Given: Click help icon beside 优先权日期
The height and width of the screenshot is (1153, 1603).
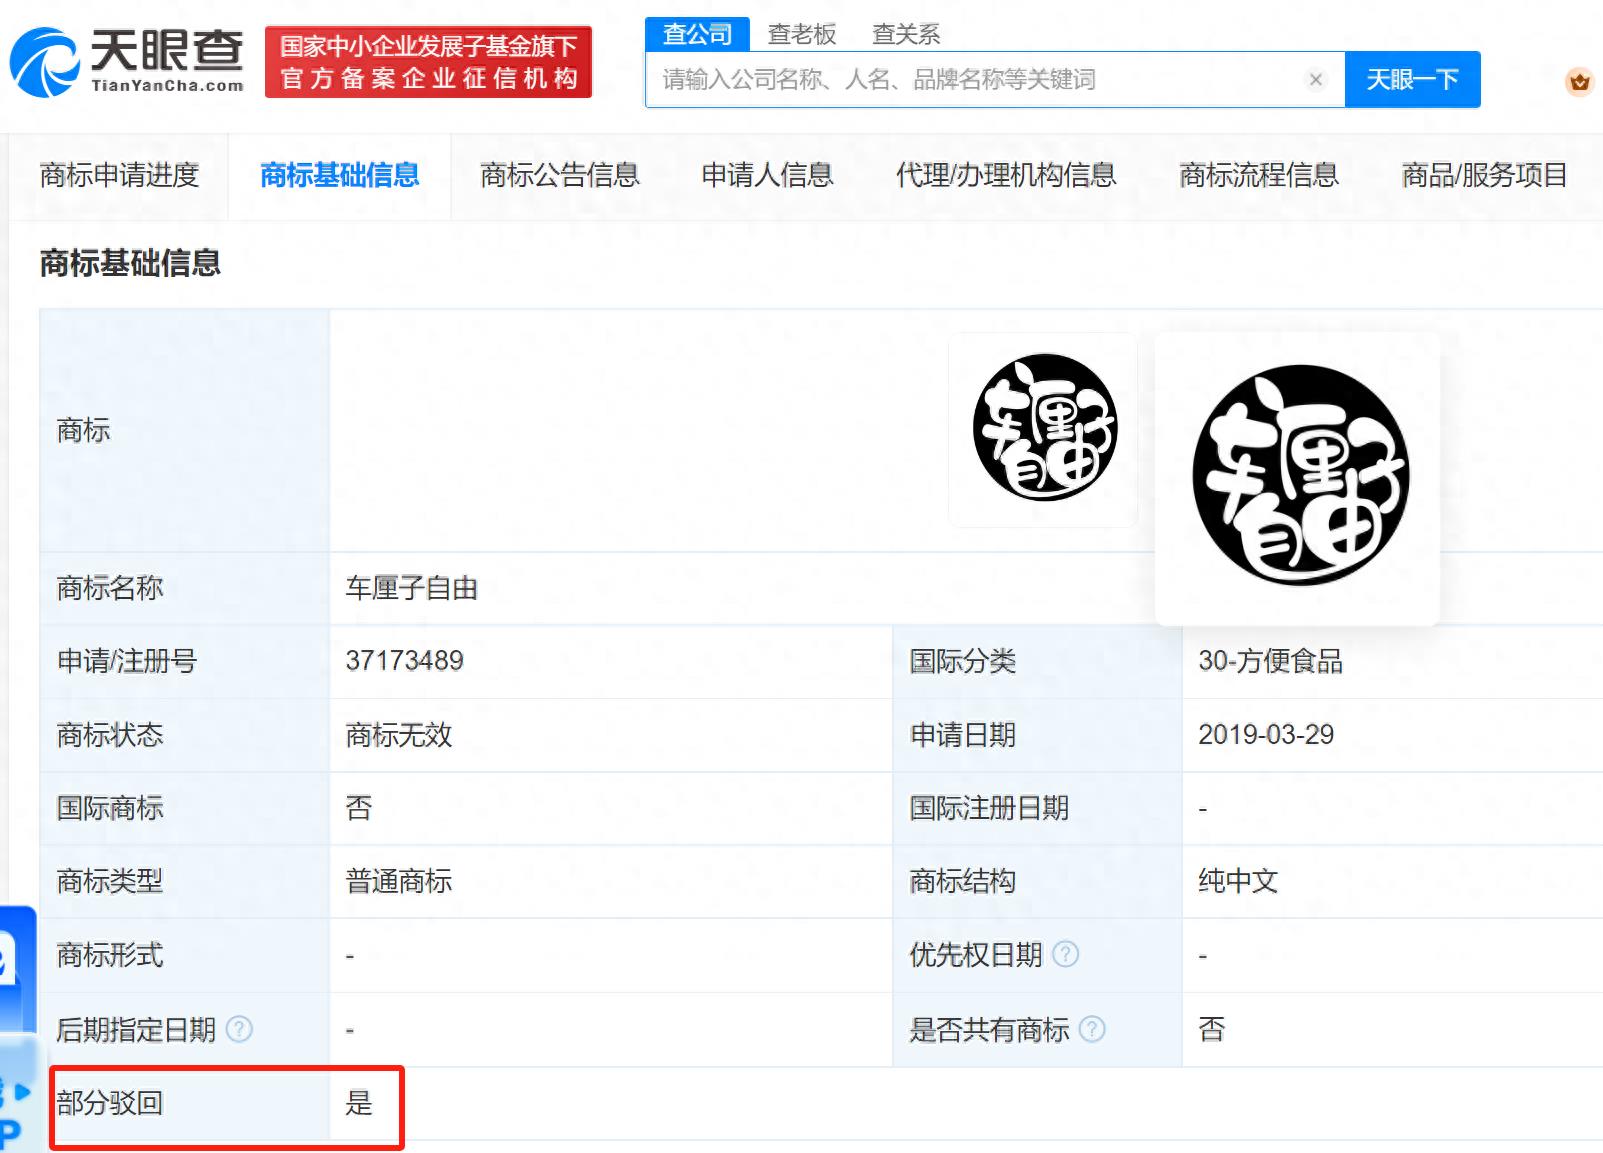Looking at the screenshot, I should tap(1066, 955).
